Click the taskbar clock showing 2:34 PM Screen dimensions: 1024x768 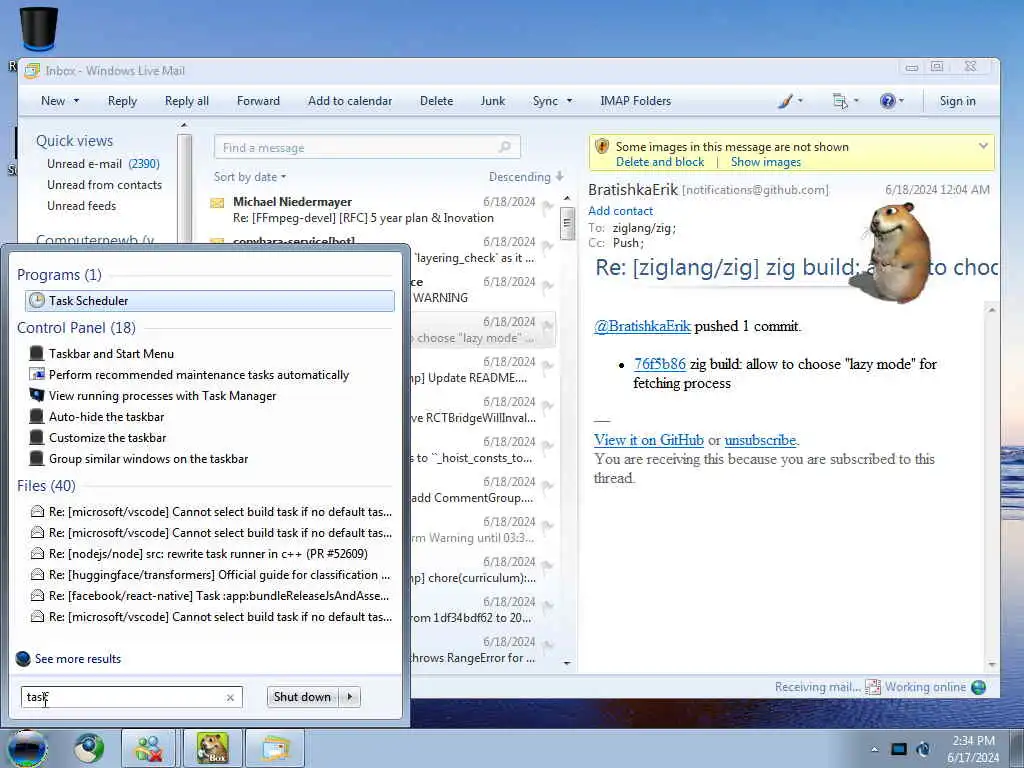972,749
